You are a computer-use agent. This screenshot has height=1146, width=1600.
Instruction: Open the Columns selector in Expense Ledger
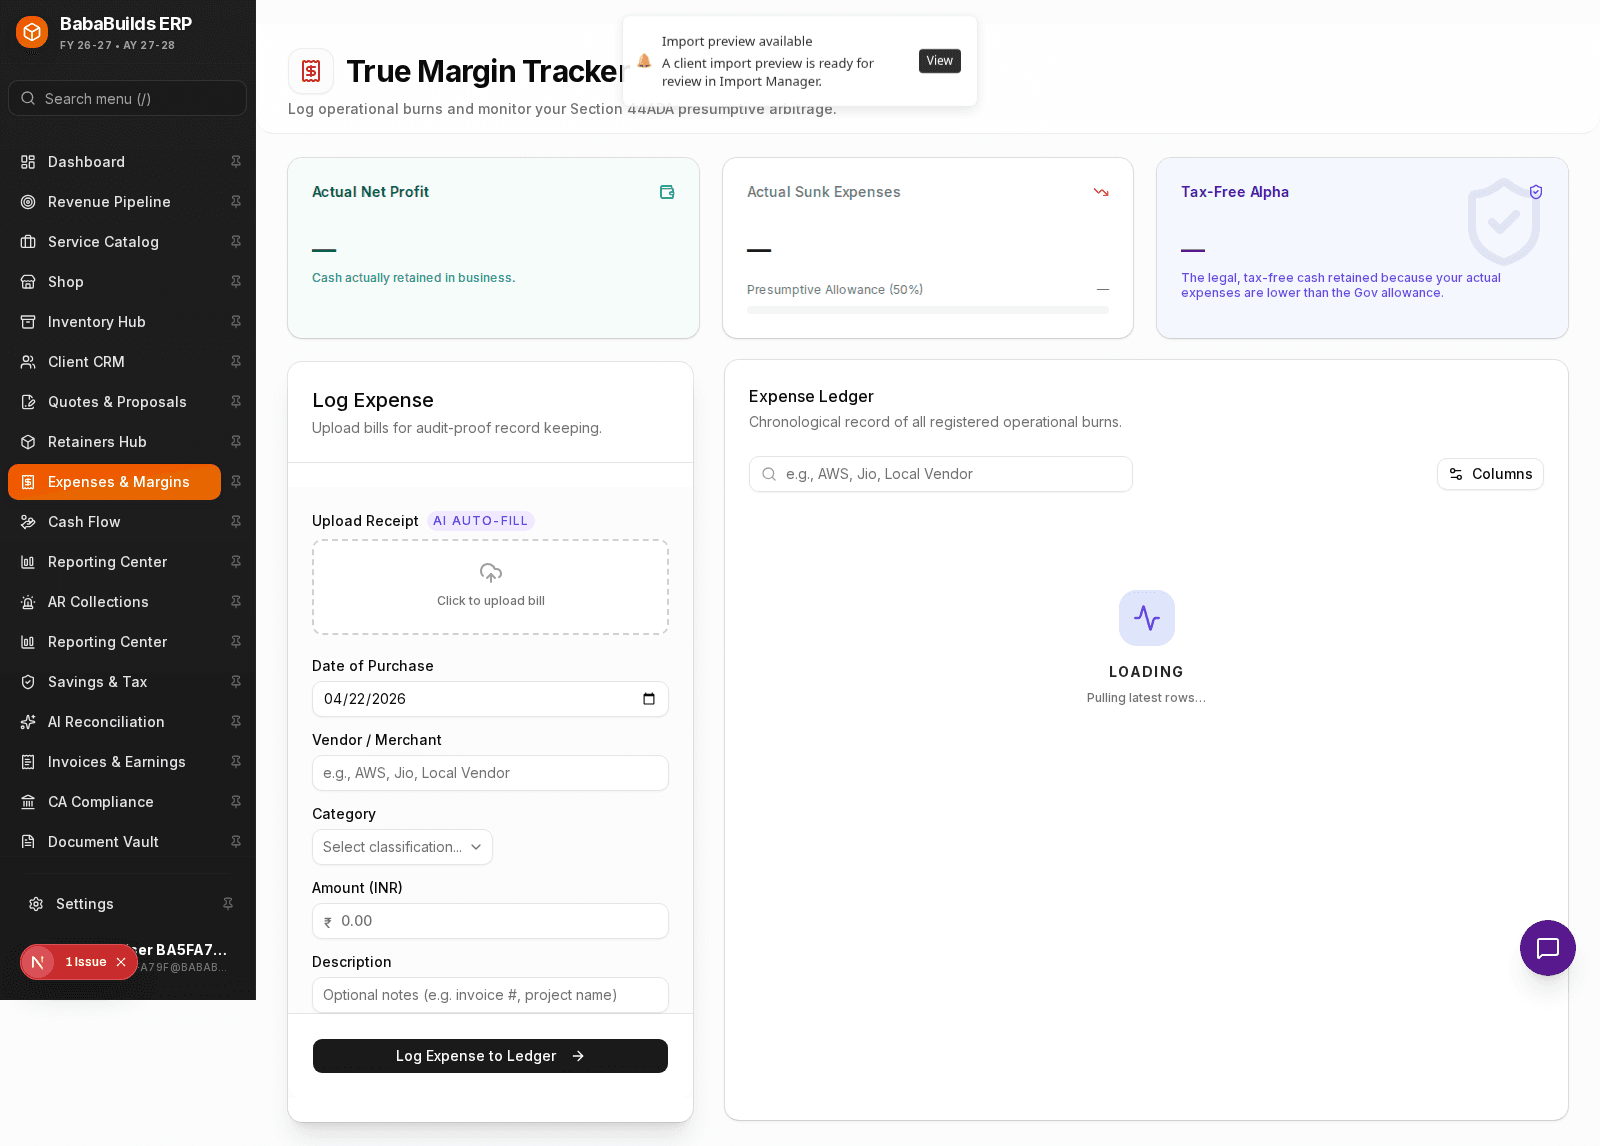point(1490,474)
